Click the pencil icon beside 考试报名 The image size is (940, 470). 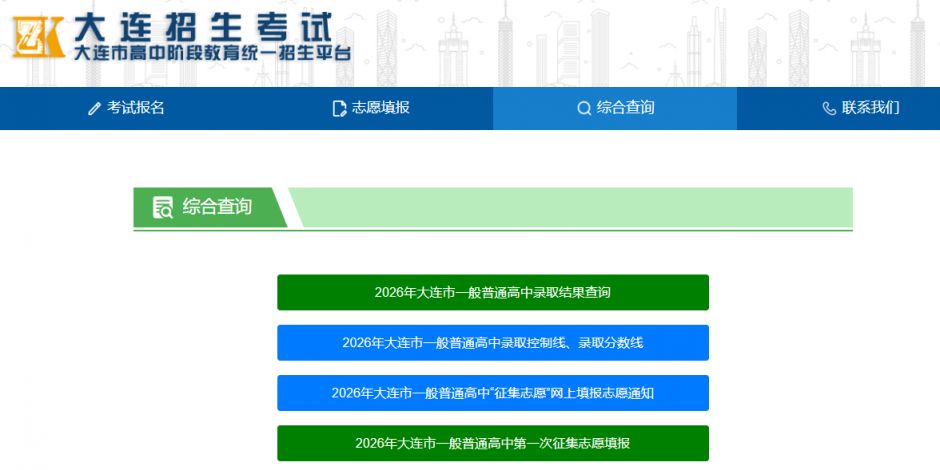coord(94,109)
